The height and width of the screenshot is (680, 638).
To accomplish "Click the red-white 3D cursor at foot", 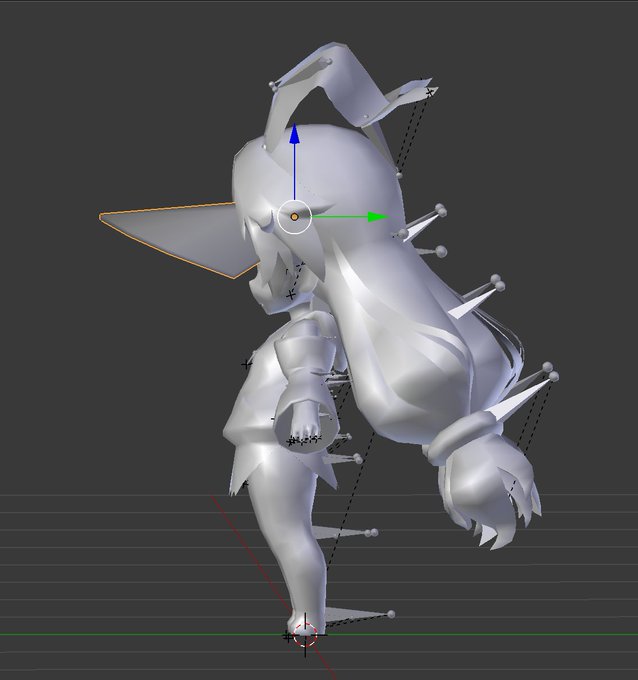I will (305, 634).
